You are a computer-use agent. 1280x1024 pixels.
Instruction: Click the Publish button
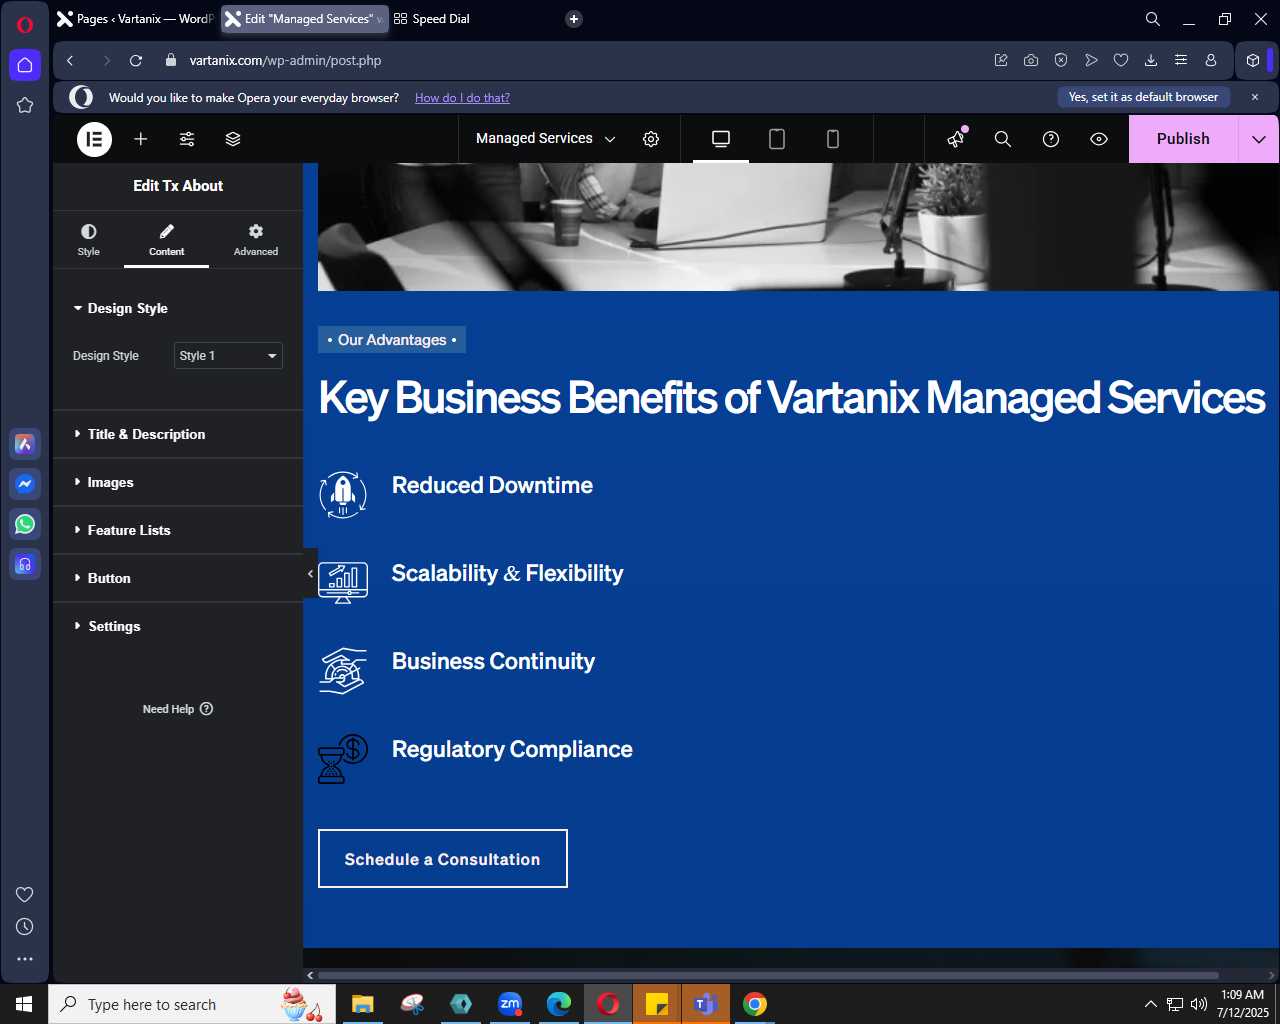[1183, 139]
